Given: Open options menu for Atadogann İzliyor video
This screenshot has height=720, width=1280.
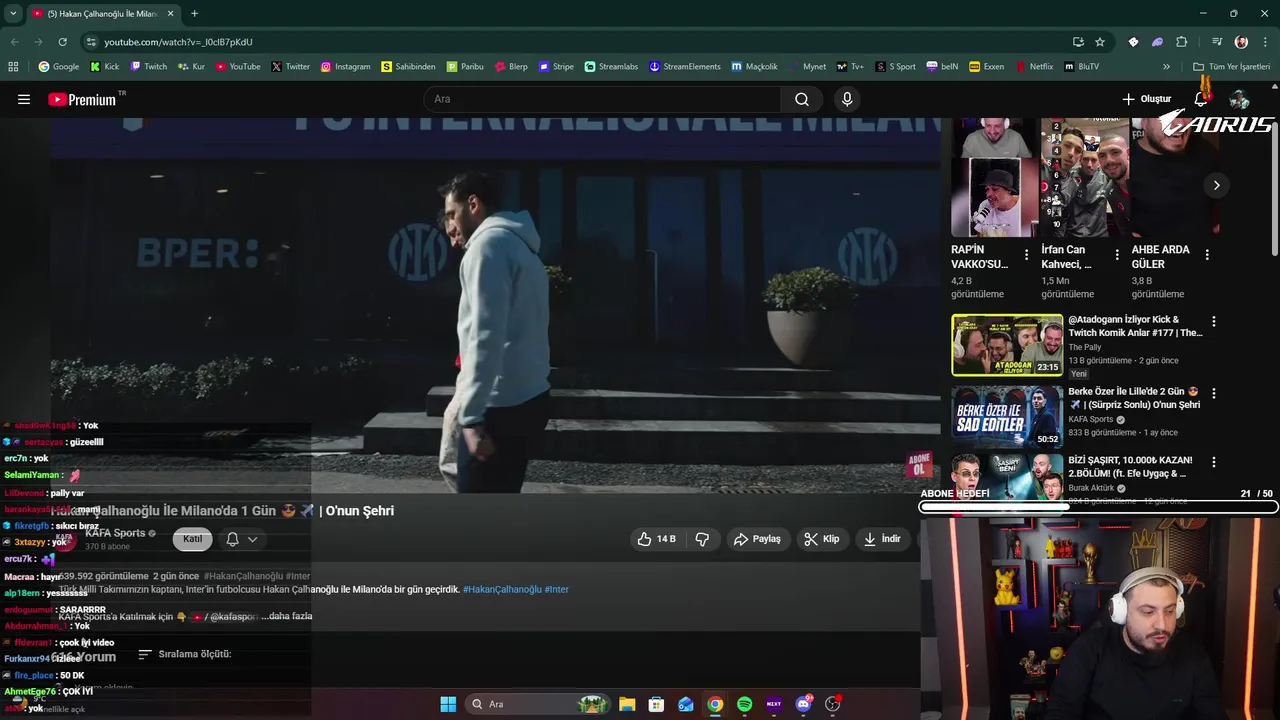Looking at the screenshot, I should (1214, 322).
